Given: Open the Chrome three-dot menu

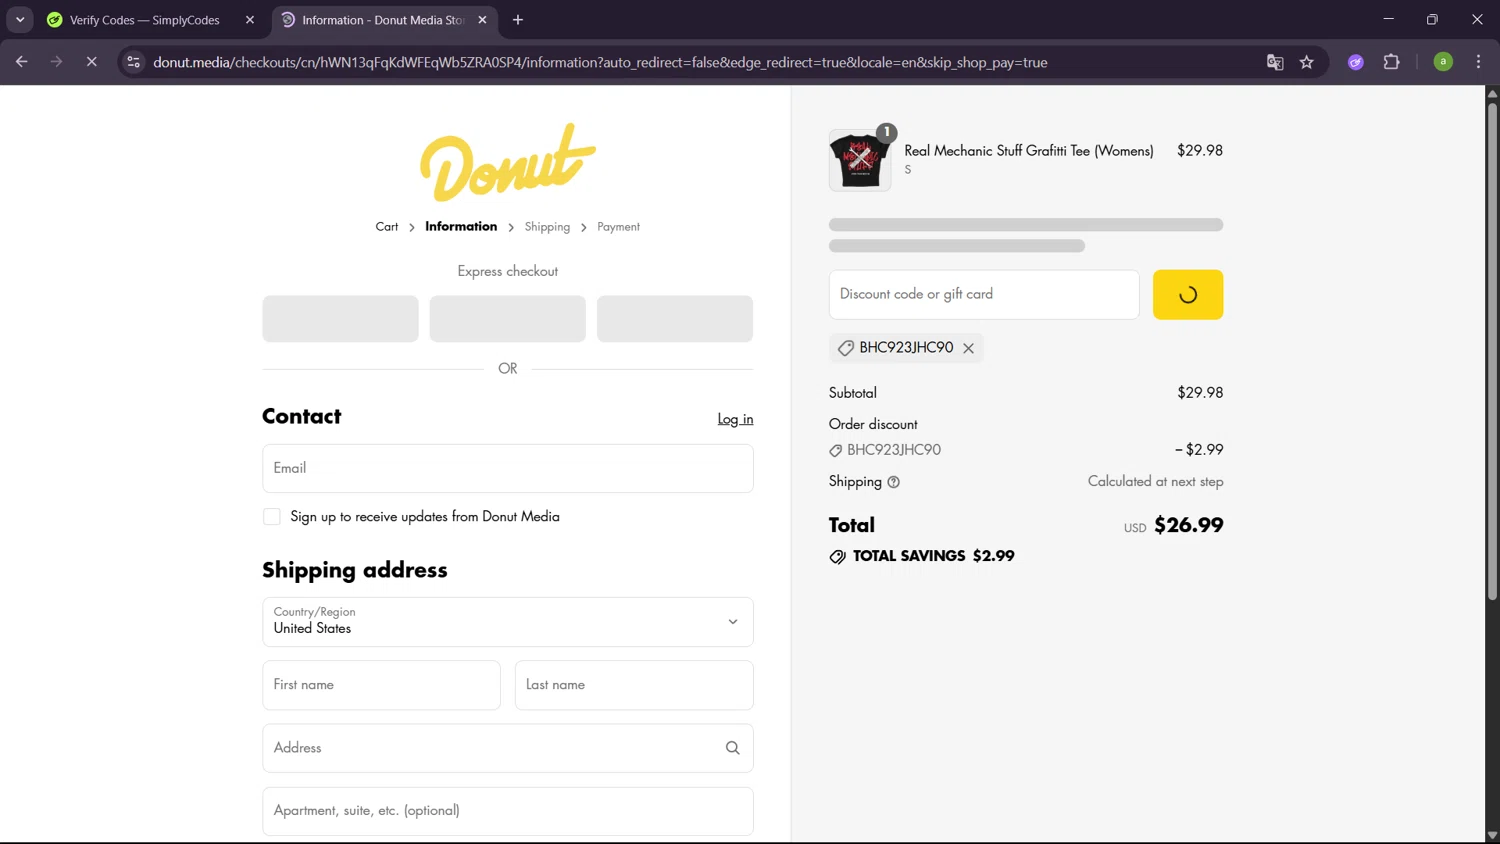Looking at the screenshot, I should [x=1478, y=62].
